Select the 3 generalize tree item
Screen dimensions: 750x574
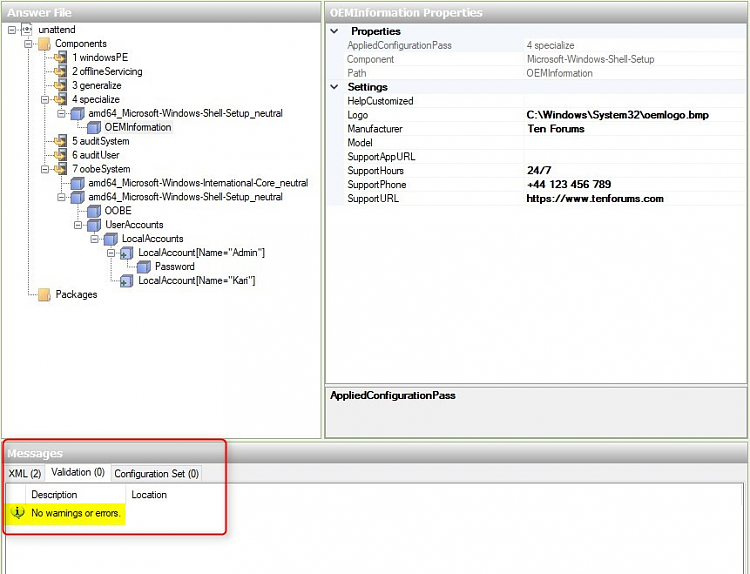(x=97, y=85)
